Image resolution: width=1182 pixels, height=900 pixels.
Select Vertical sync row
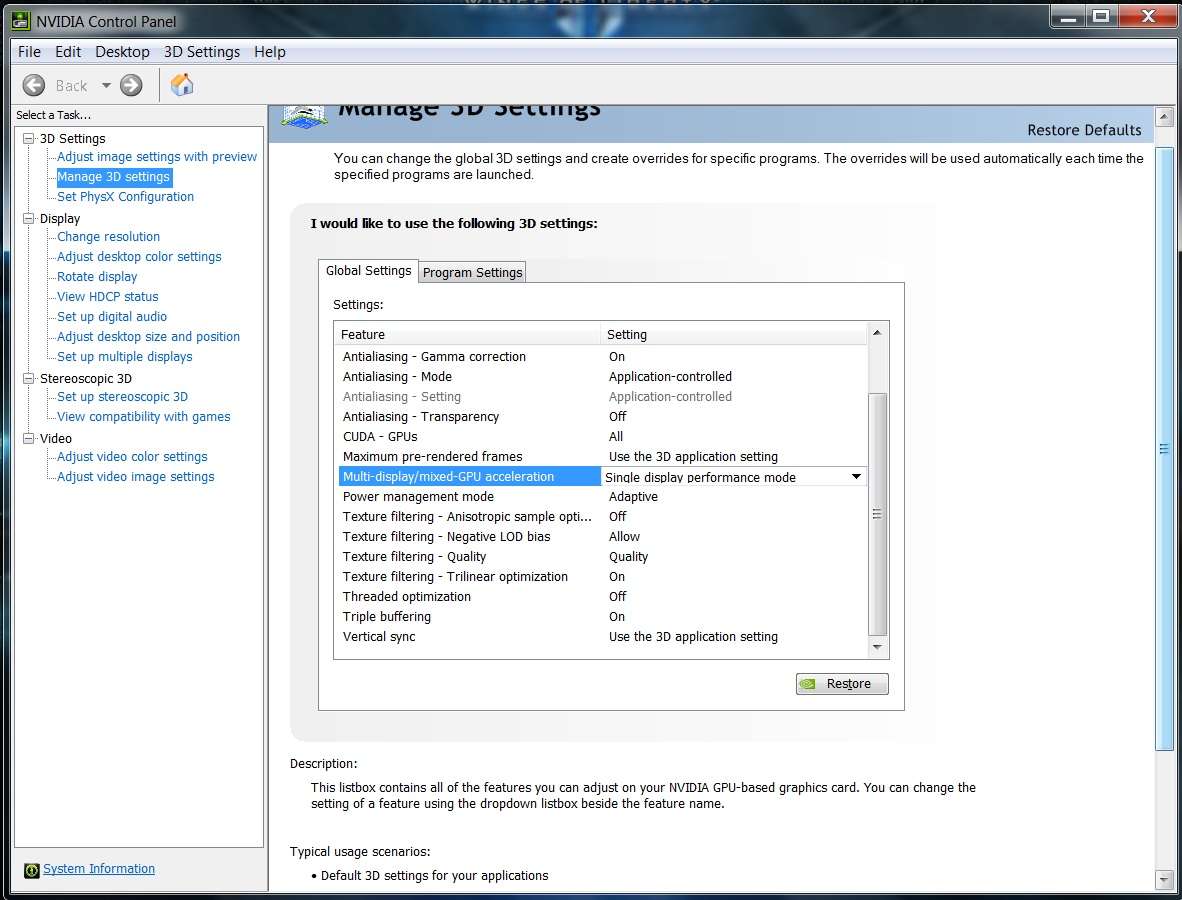click(x=602, y=636)
